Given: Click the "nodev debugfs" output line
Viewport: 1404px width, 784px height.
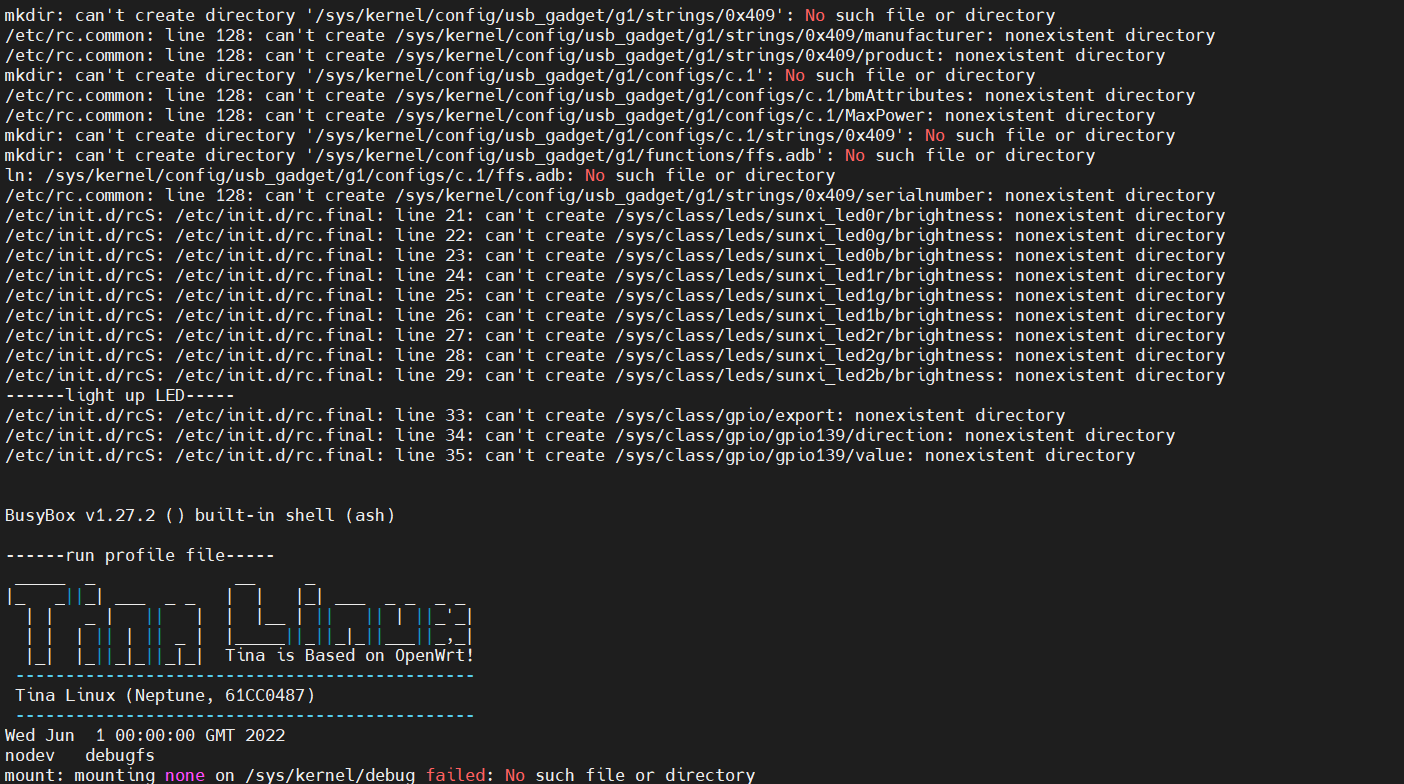Looking at the screenshot, I should (80, 756).
